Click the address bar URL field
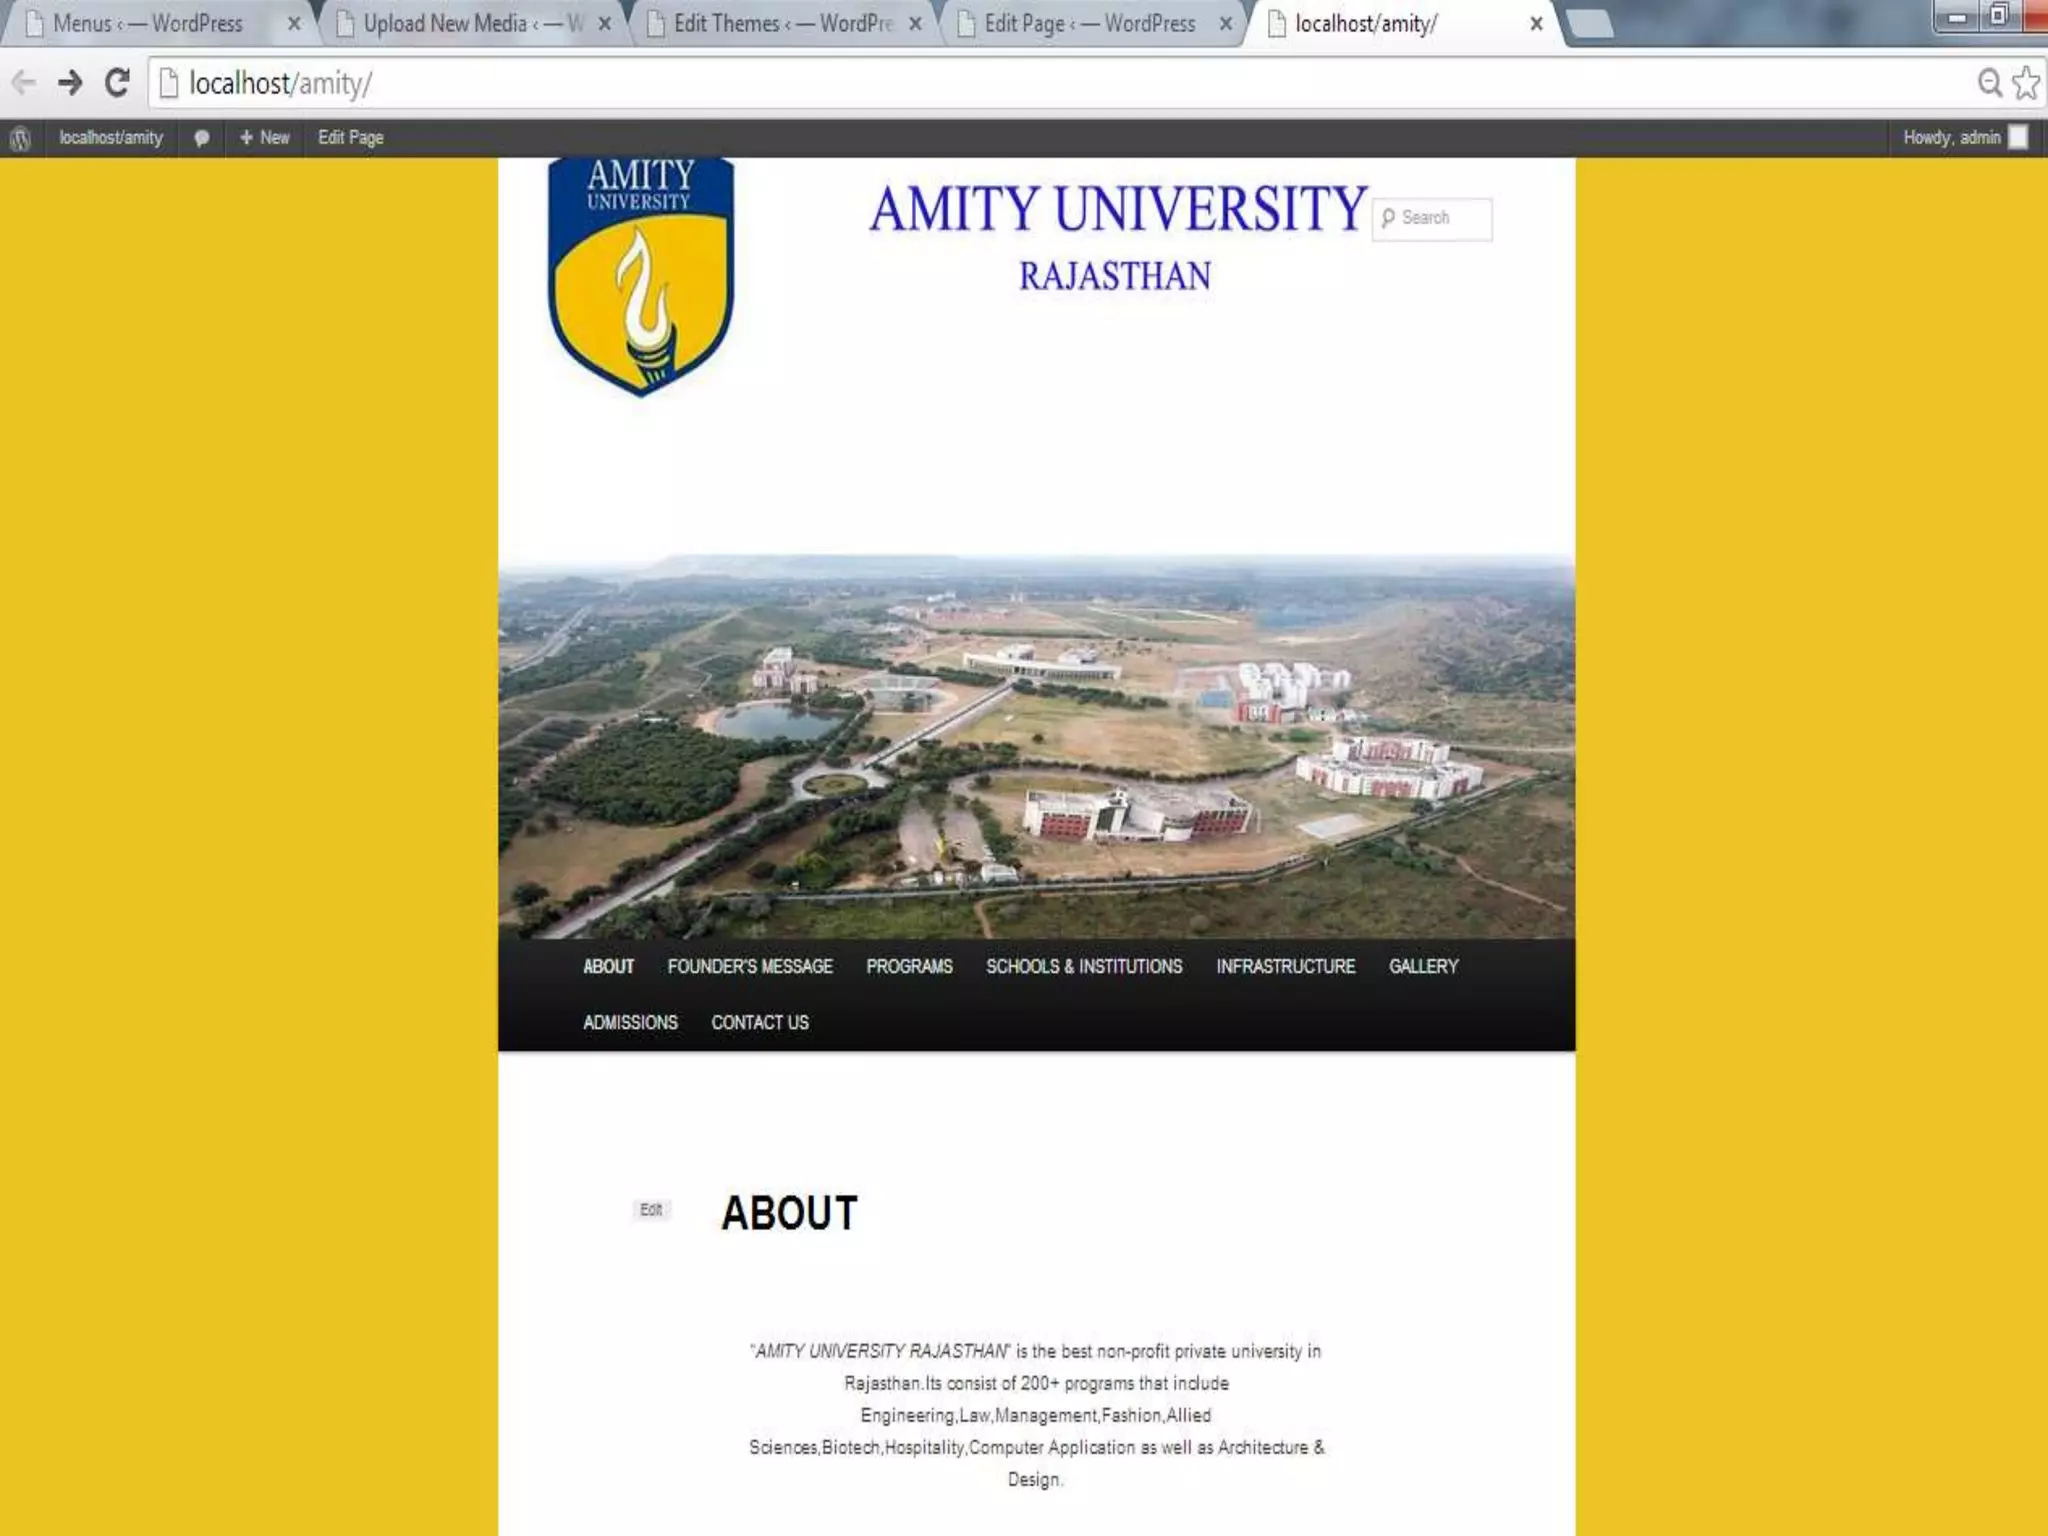Screen dimensions: 2048x1536 click(1060, 83)
